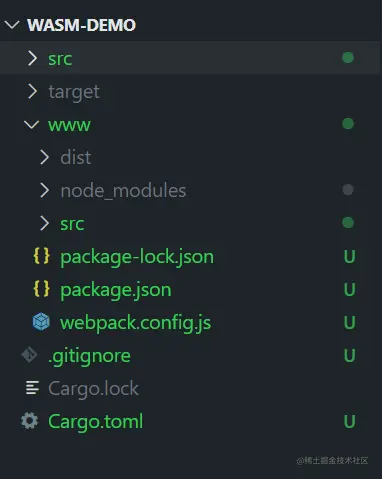Click the gray status dot on node_modules
The width and height of the screenshot is (382, 479).
pyautogui.click(x=348, y=190)
